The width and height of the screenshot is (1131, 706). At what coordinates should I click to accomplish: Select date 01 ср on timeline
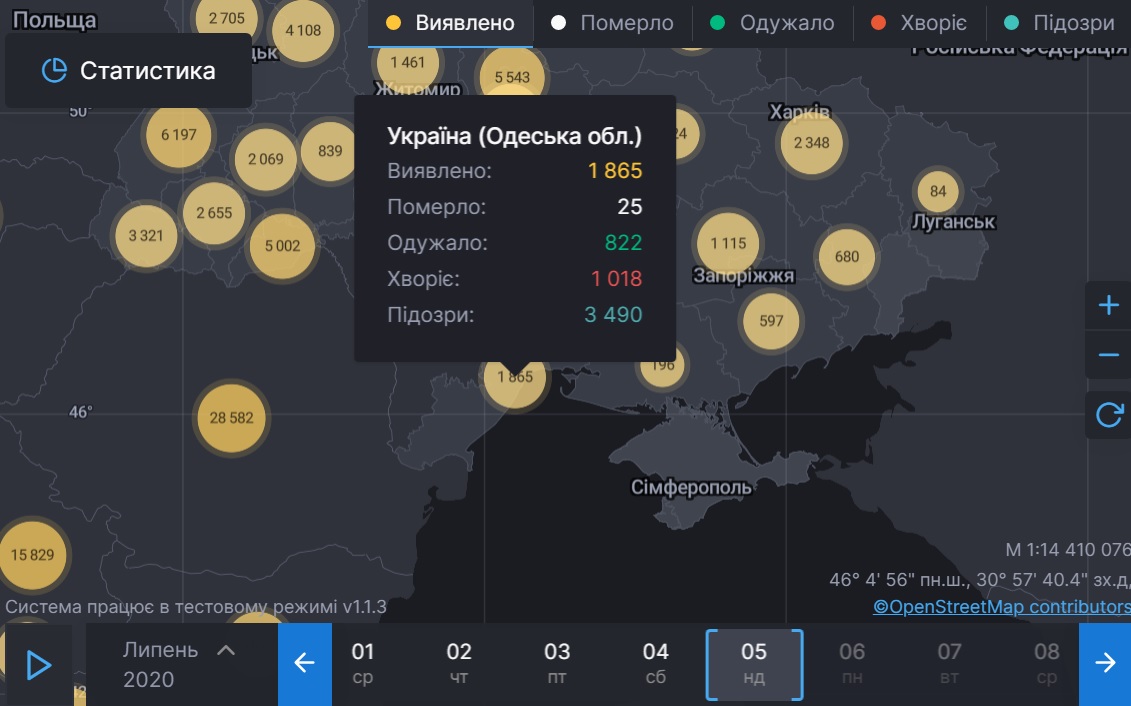(x=363, y=664)
